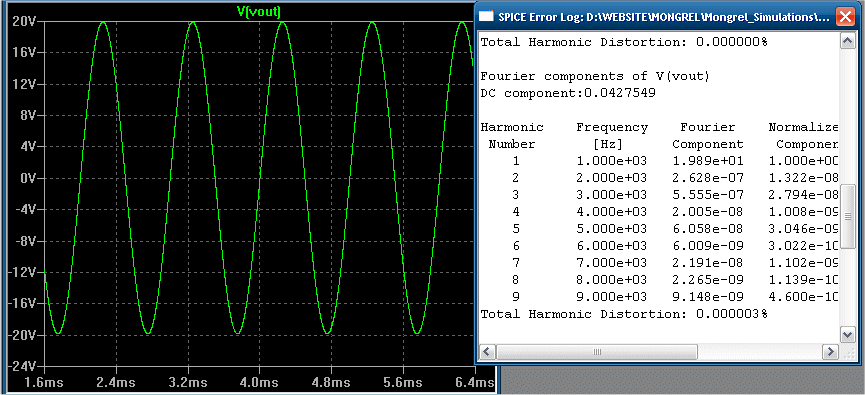The width and height of the screenshot is (865, 395).
Task: Click the 4.0ms time axis label
Action: tap(259, 382)
